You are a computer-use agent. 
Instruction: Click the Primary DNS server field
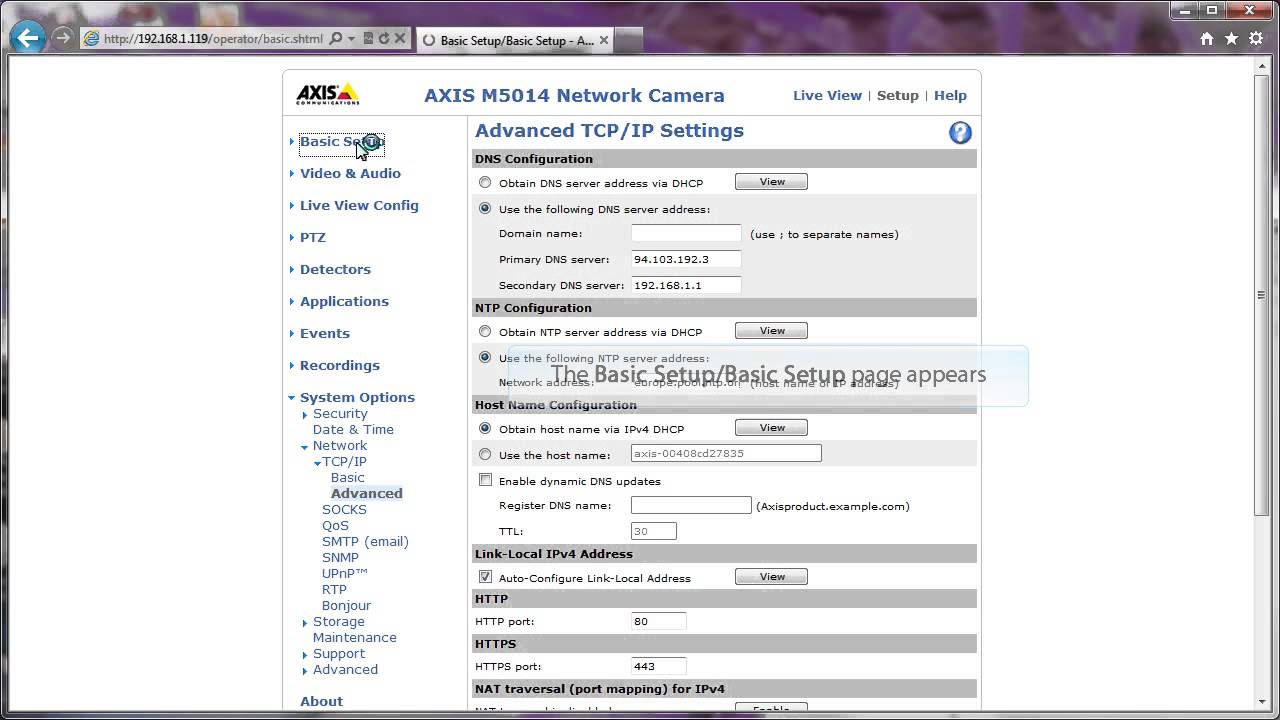pyautogui.click(x=686, y=259)
